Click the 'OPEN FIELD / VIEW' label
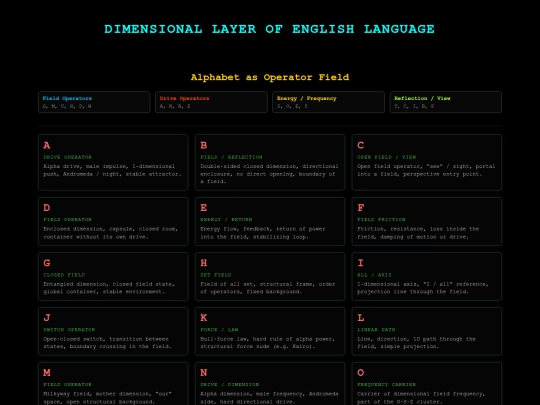540x405 pixels. point(386,157)
